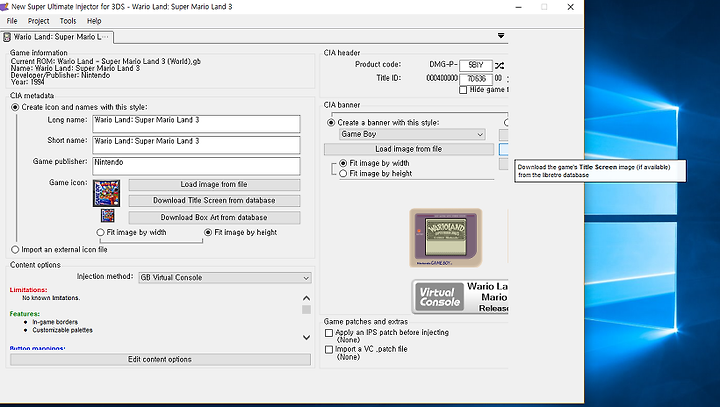Image resolution: width=720 pixels, height=407 pixels.
Task: Toggle the 'Hide game' checkbox
Action: [x=463, y=90]
